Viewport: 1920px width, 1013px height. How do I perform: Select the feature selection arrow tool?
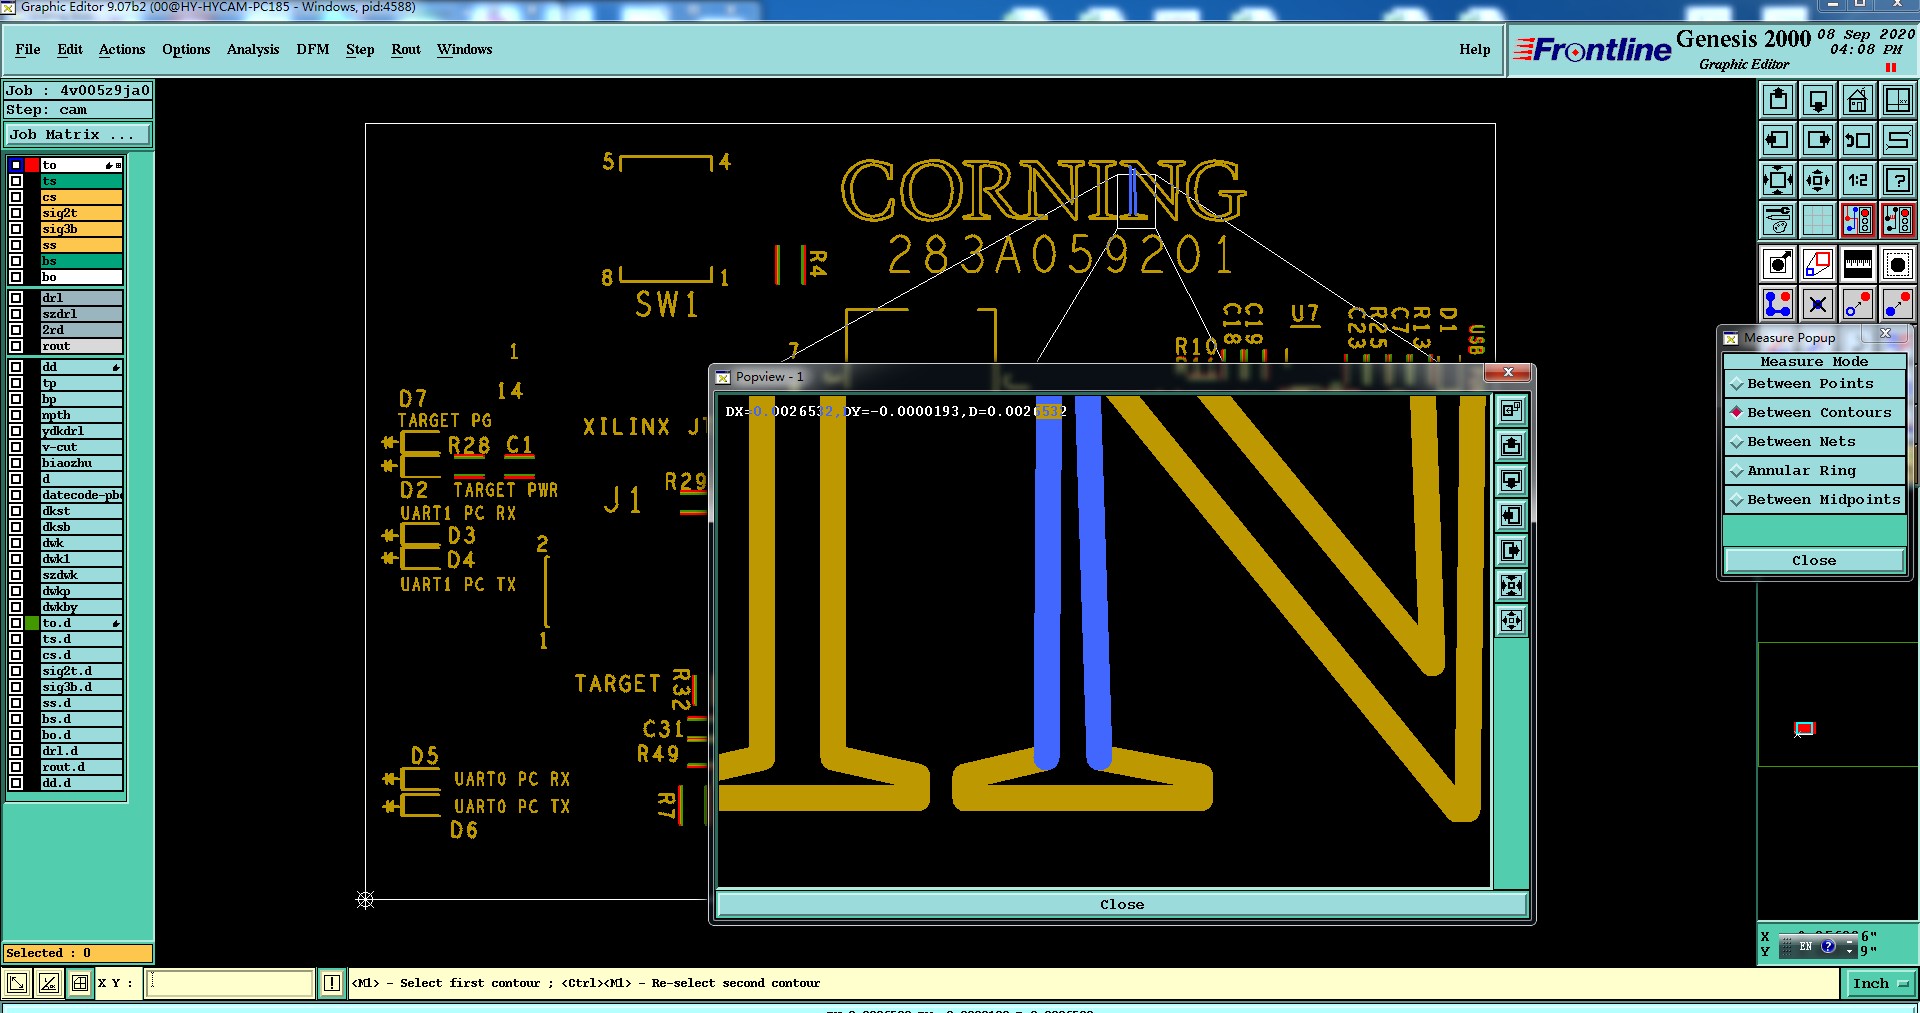[1778, 264]
